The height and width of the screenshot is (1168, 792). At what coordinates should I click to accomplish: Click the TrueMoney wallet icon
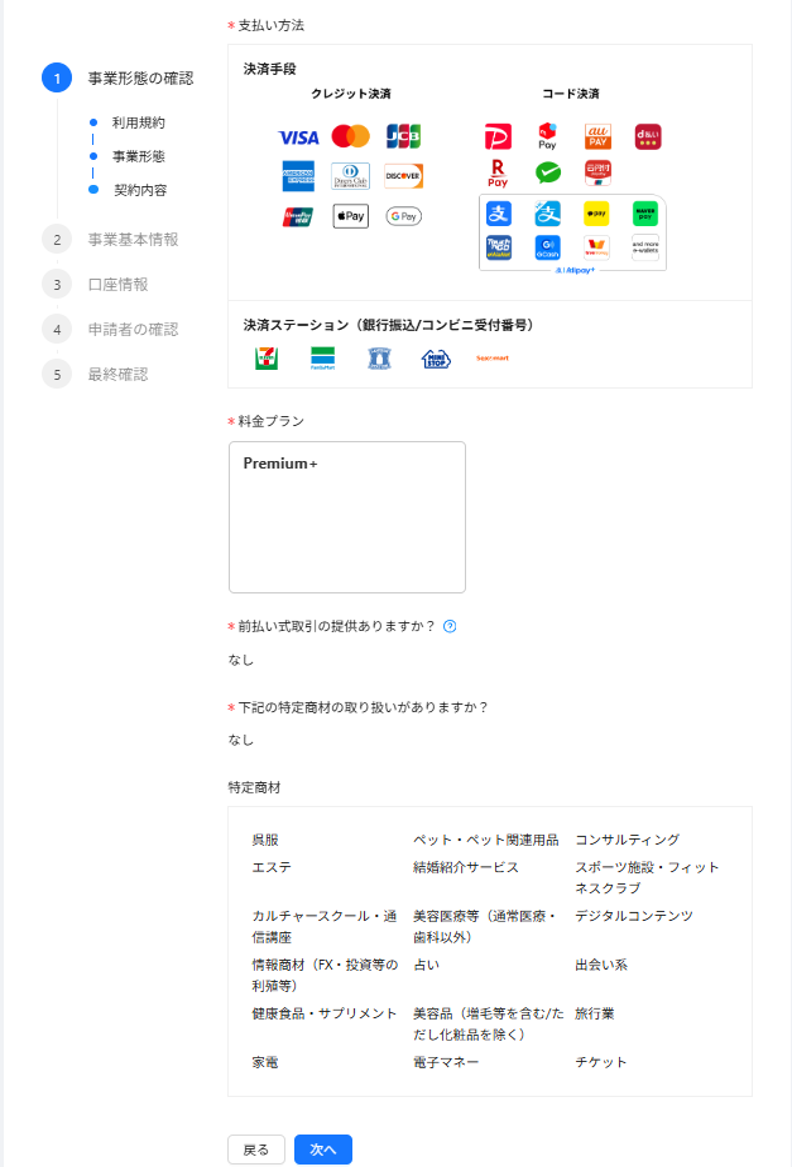point(596,247)
